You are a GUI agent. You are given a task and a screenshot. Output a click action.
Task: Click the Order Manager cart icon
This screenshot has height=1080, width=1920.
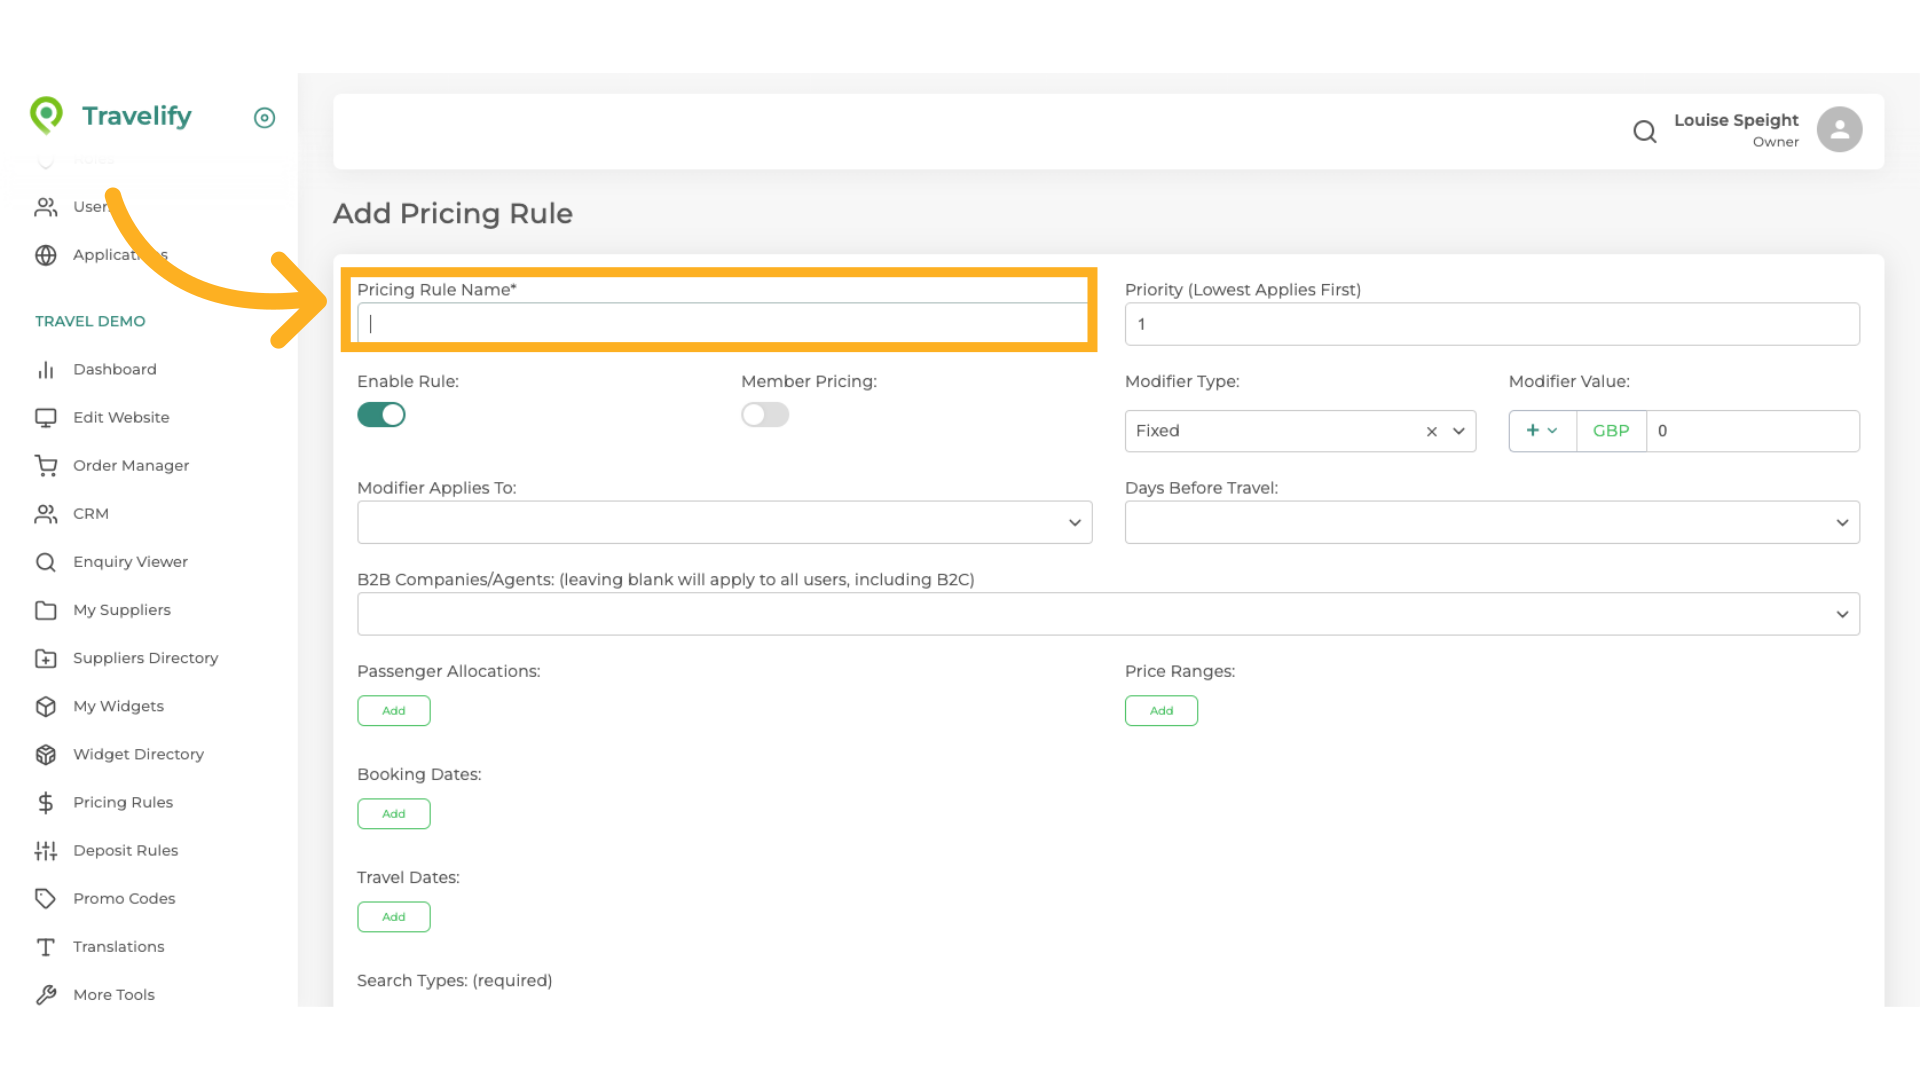point(46,465)
